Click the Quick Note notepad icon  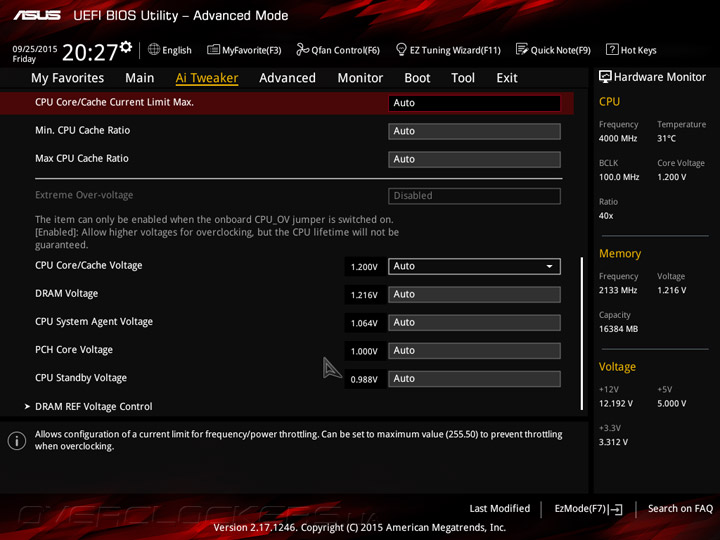coord(522,49)
